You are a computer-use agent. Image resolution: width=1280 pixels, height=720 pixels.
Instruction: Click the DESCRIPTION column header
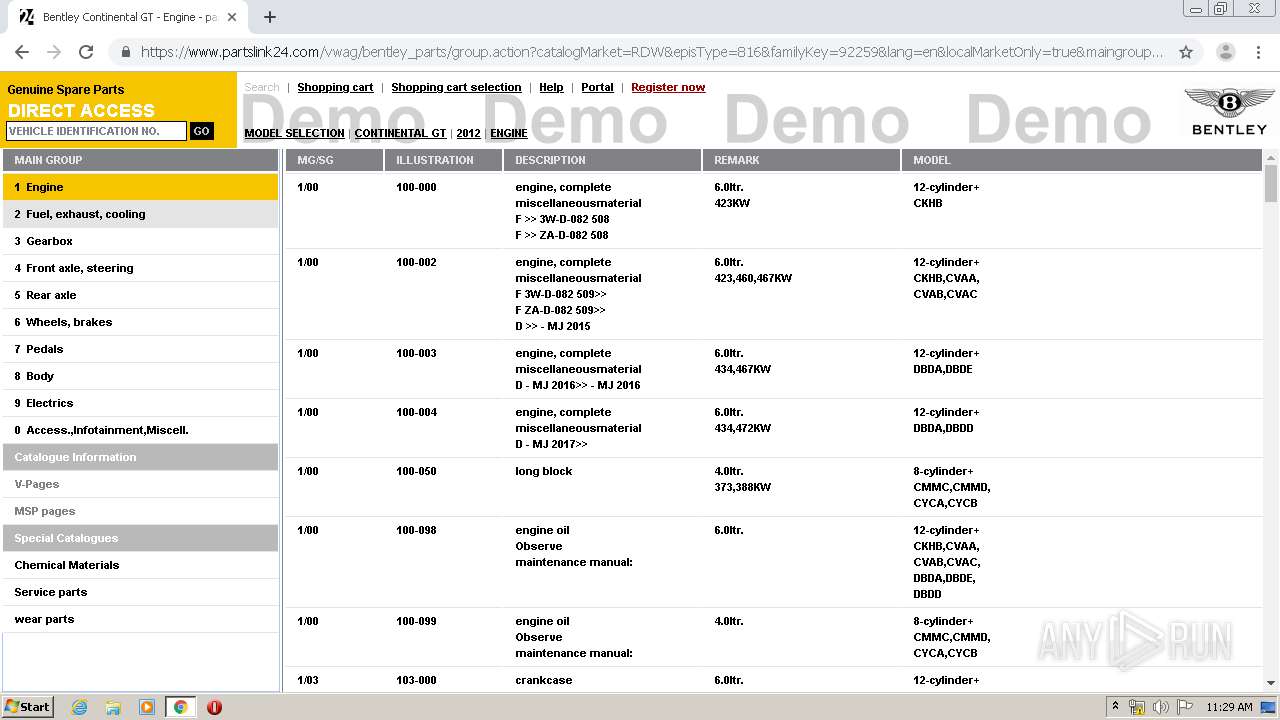coord(602,160)
